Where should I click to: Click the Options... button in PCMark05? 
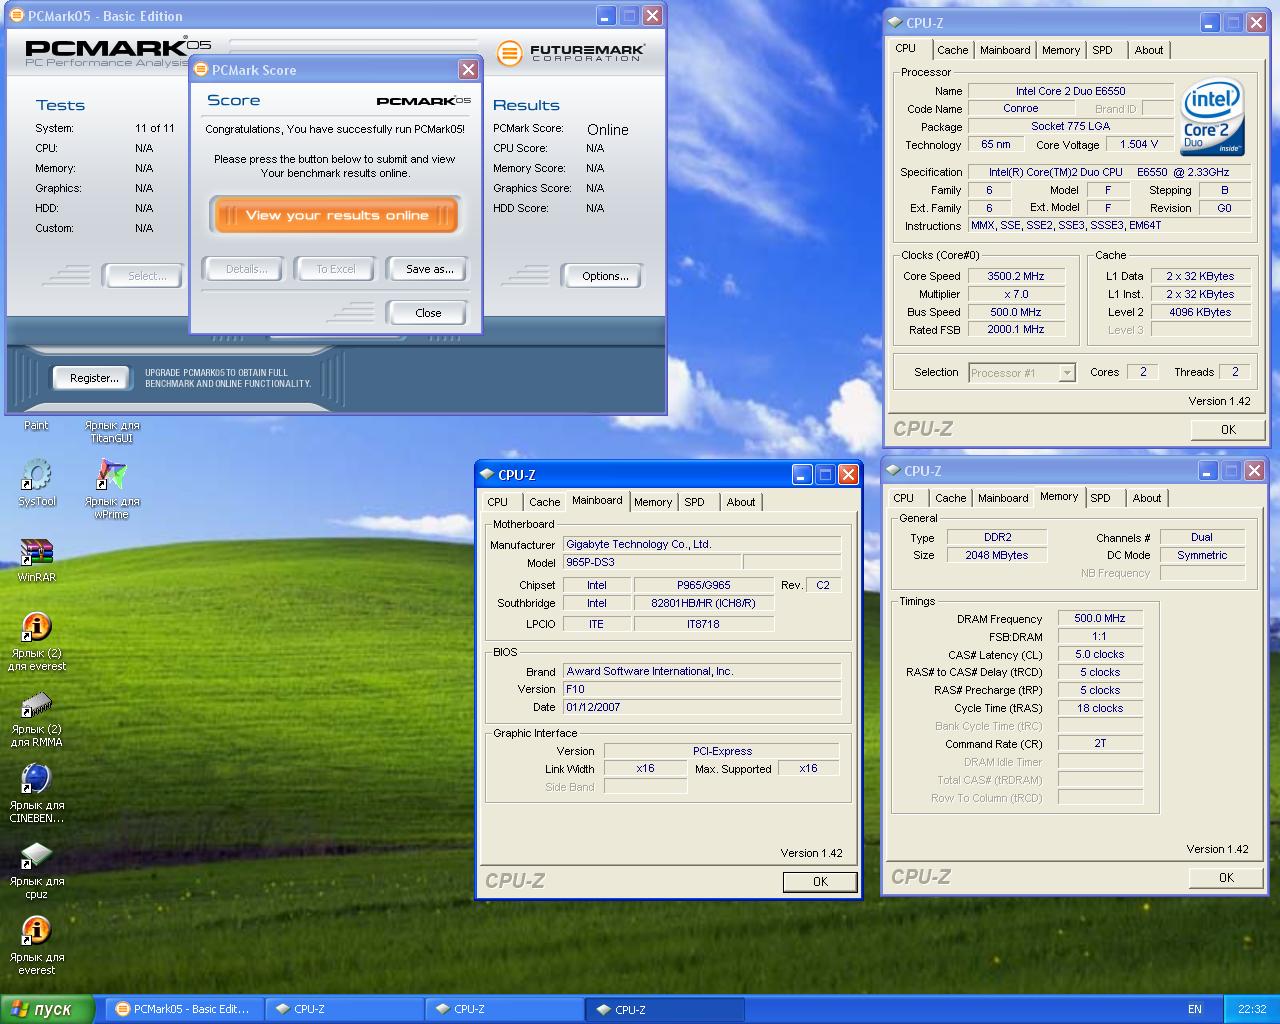[x=605, y=276]
